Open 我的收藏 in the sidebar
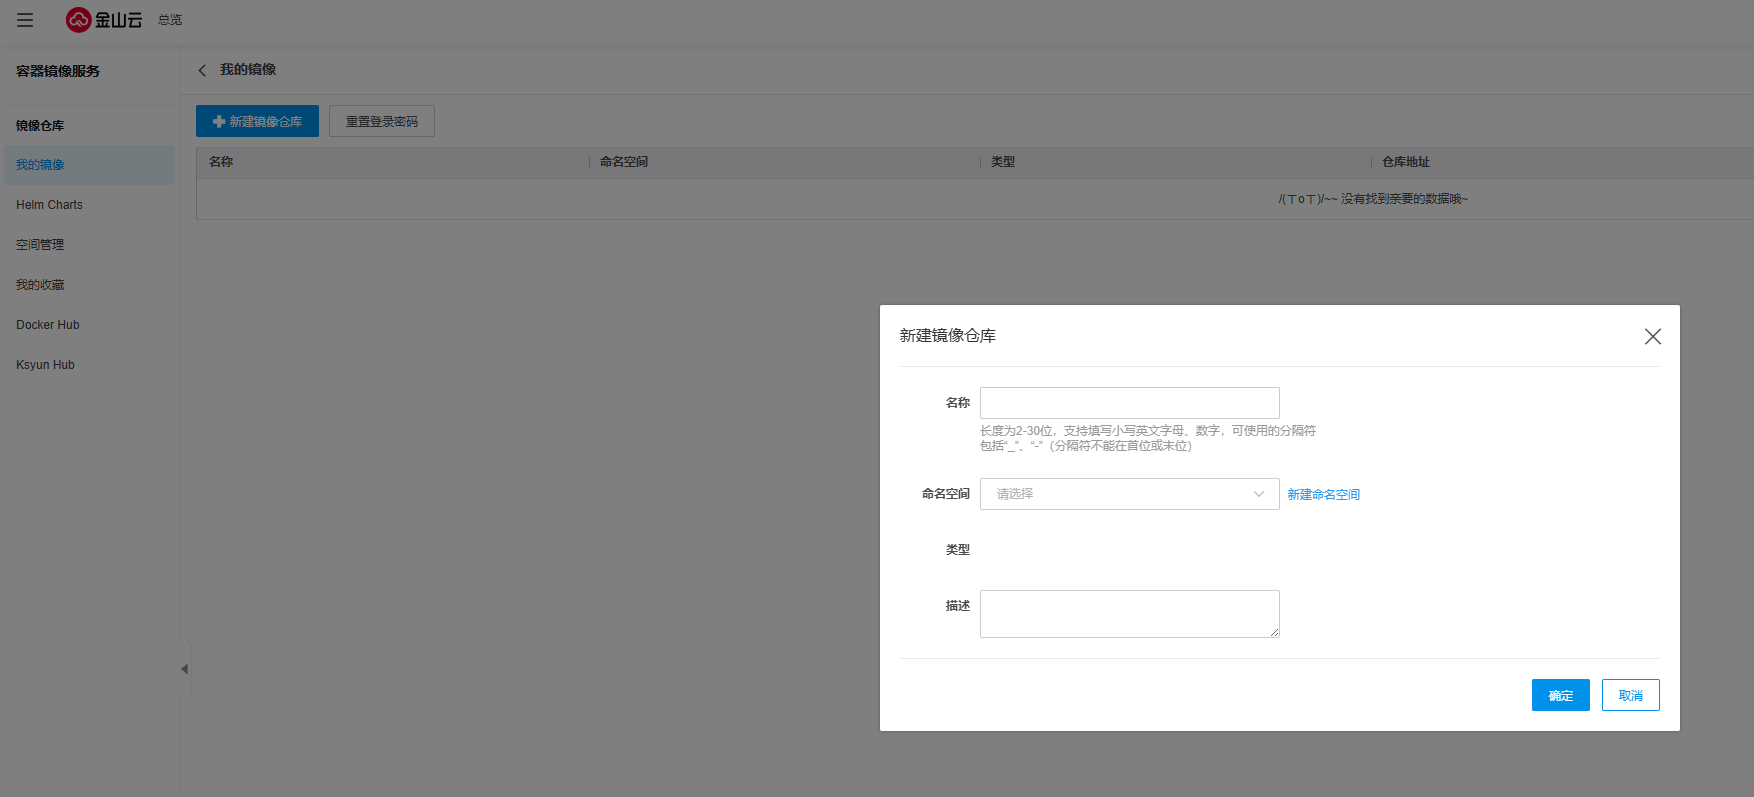Viewport: 1754px width, 797px height. tap(40, 285)
